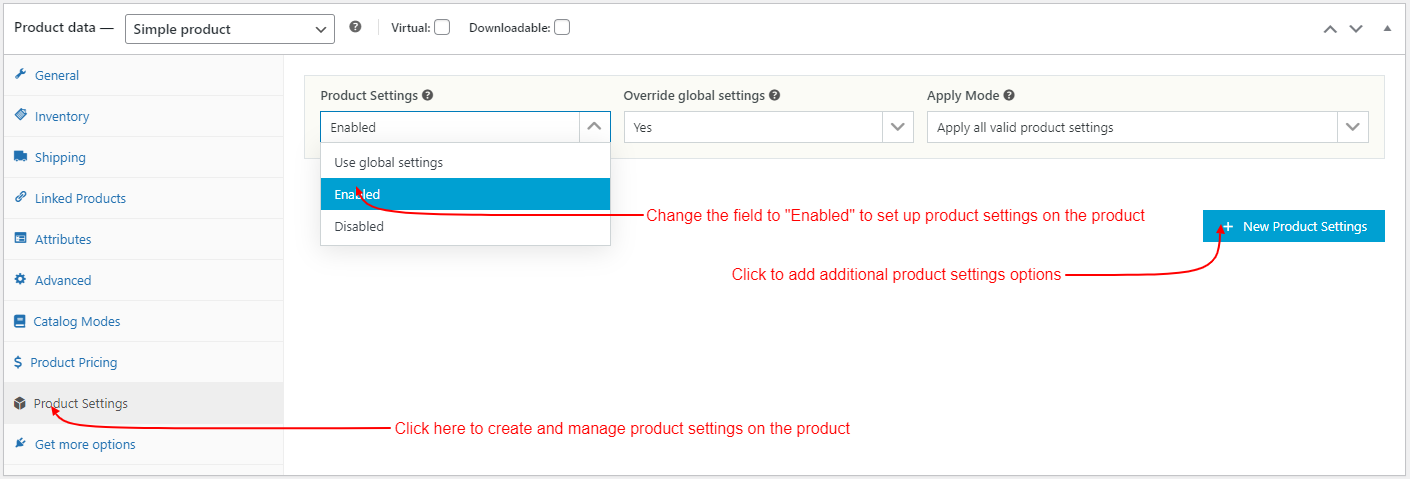Enable the Downloadable checkbox
Viewport: 1410px width, 479px height.
click(562, 28)
